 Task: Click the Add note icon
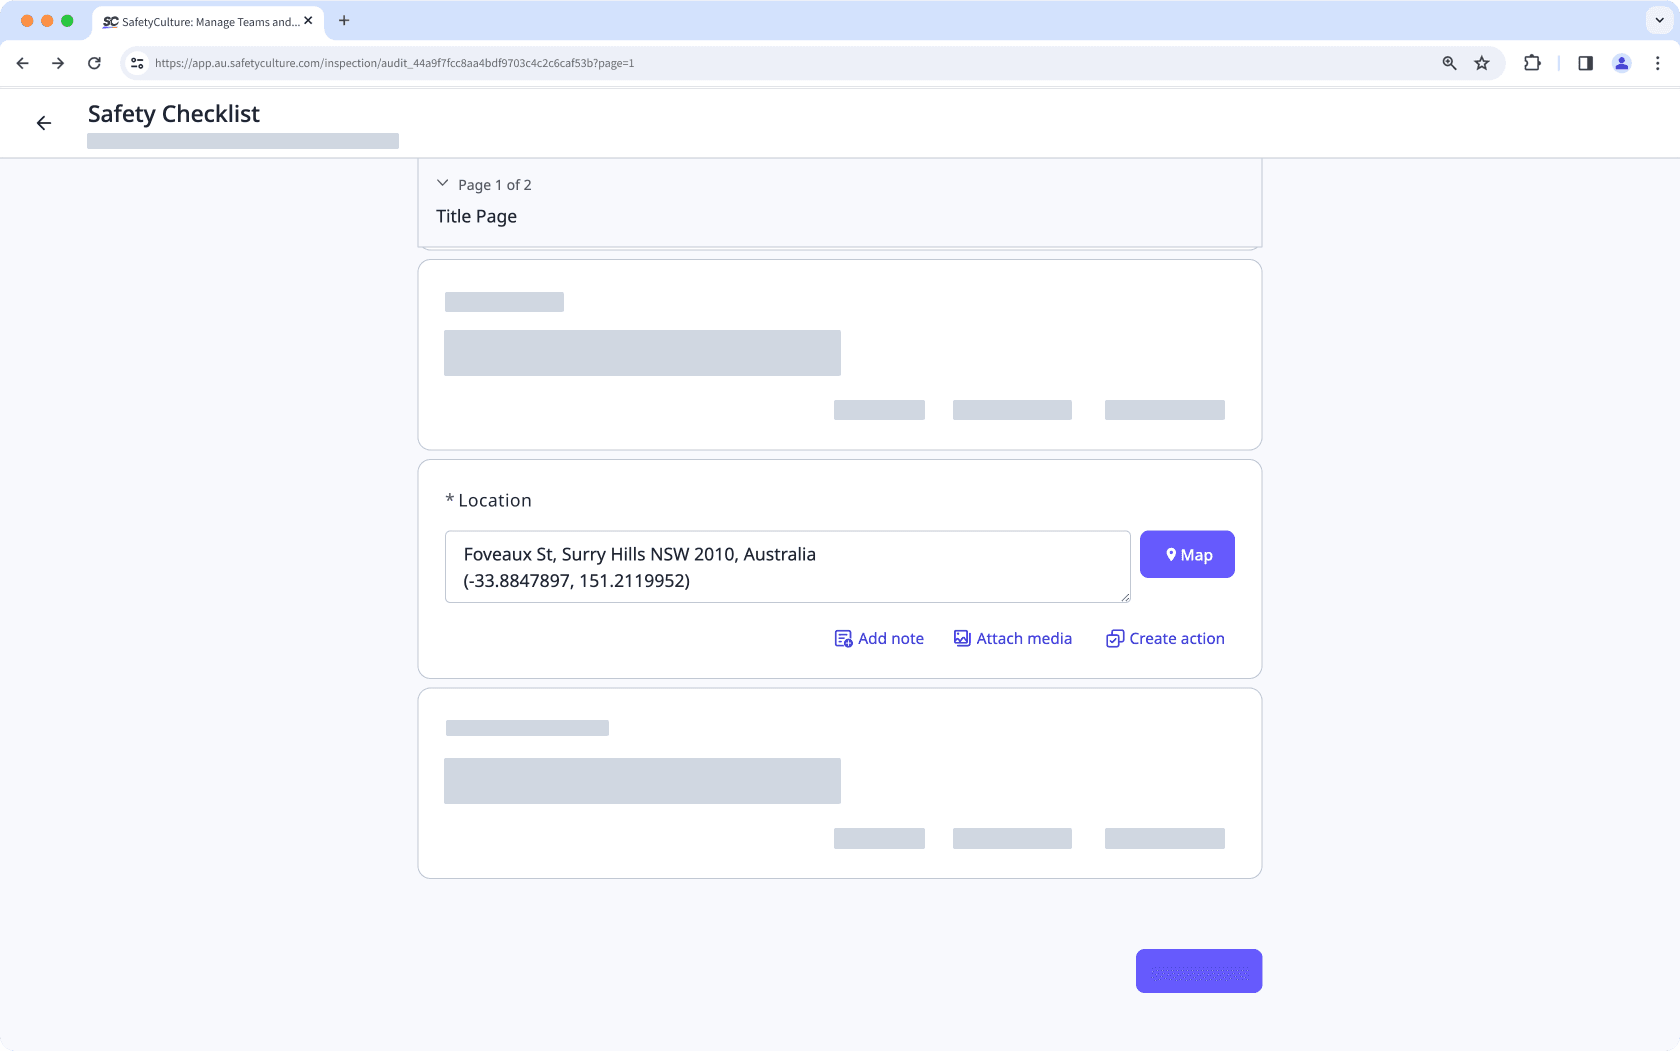843,639
